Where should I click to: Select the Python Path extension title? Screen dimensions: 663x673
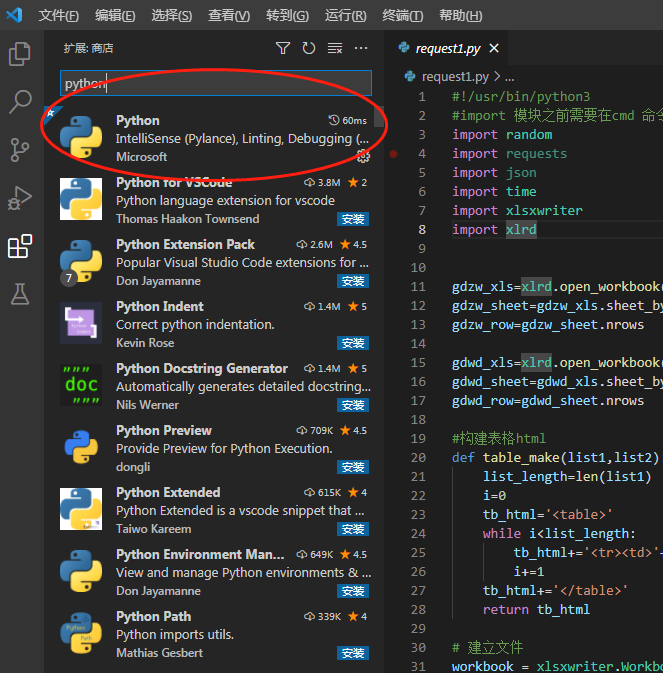point(153,616)
